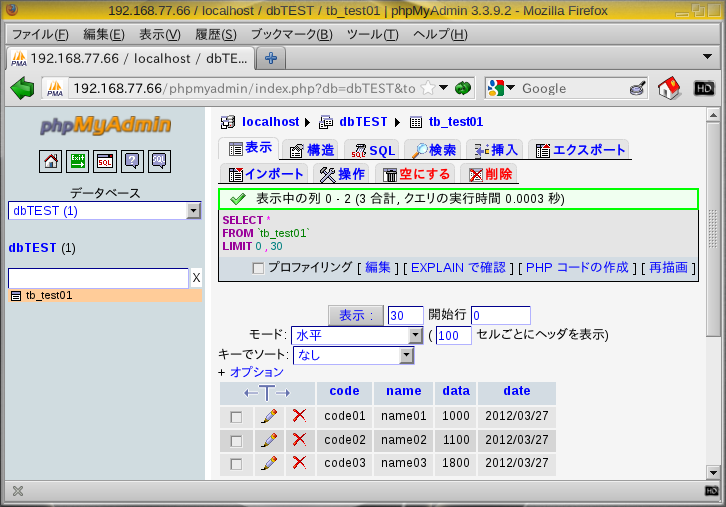Delete row code02 with red X
Image resolution: width=726 pixels, height=507 pixels.
300,439
